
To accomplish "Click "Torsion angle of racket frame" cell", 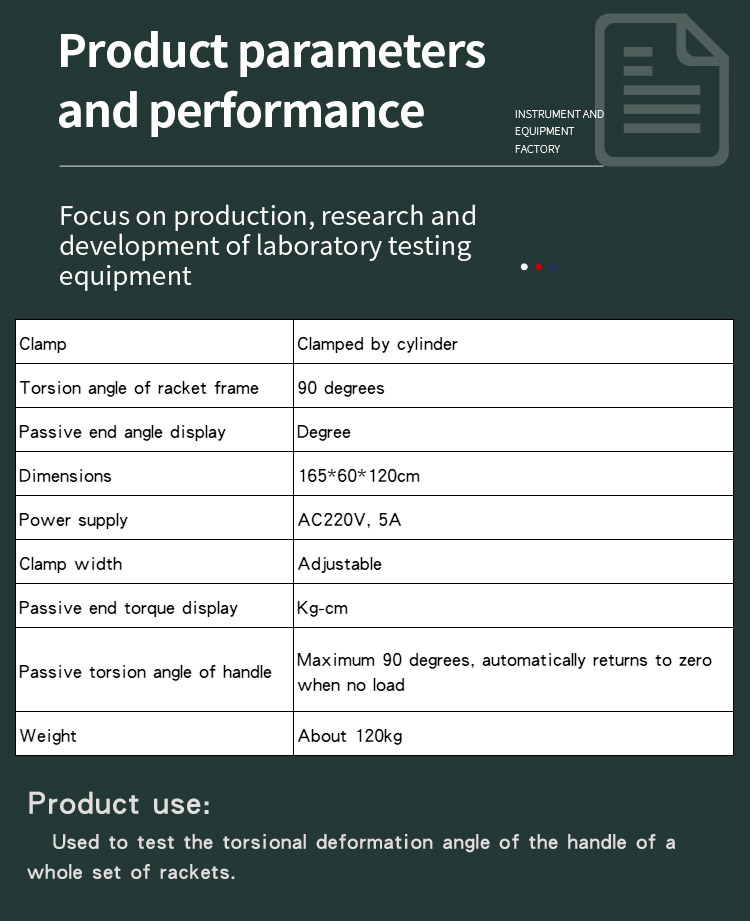I will (x=139, y=388).
